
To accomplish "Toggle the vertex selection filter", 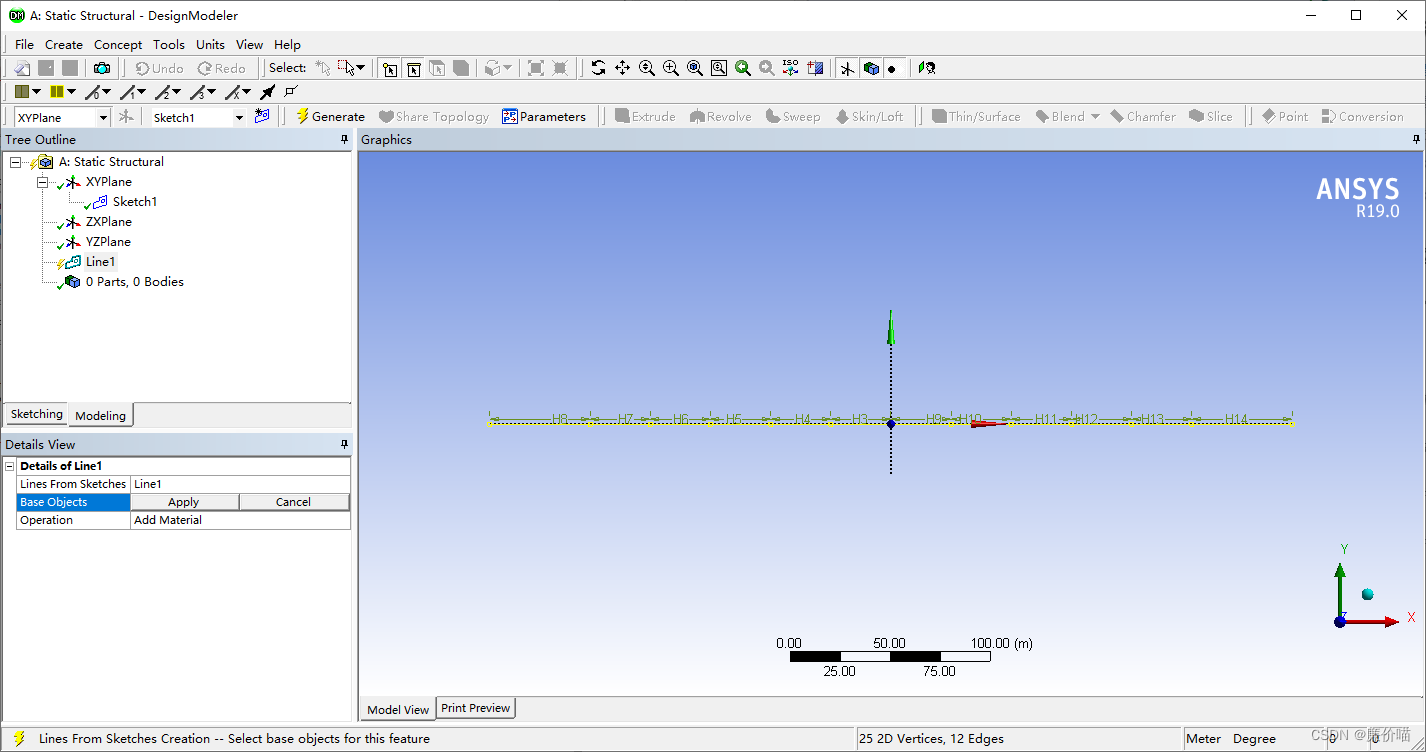I will [389, 68].
